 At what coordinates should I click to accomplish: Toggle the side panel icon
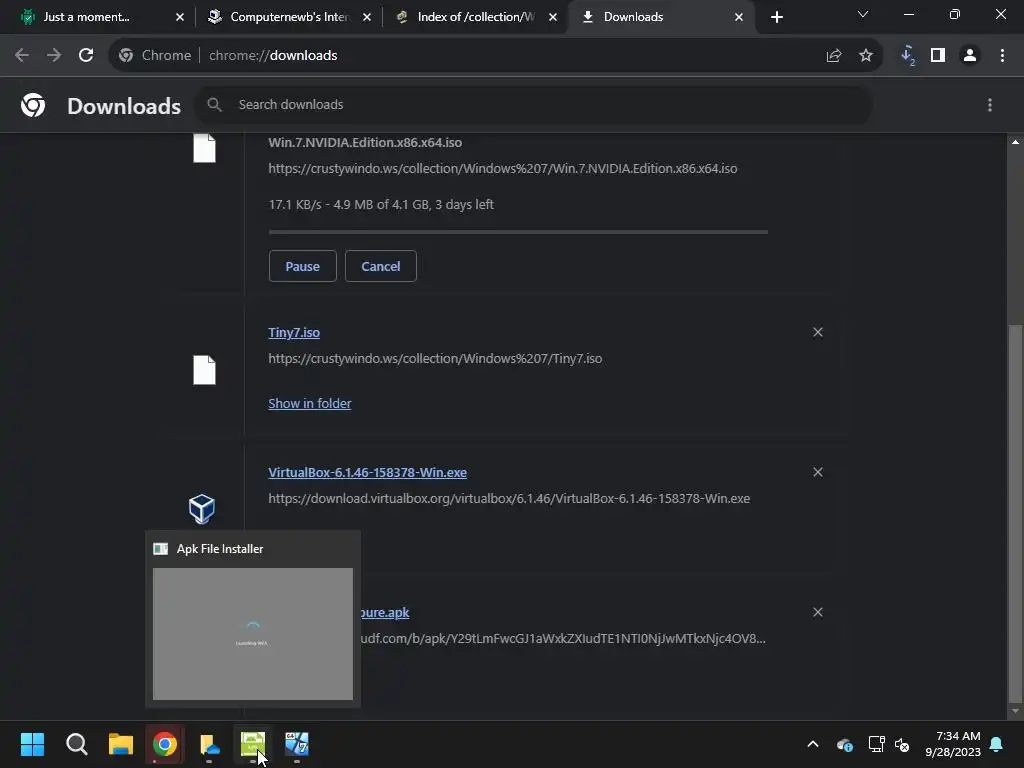(x=938, y=56)
